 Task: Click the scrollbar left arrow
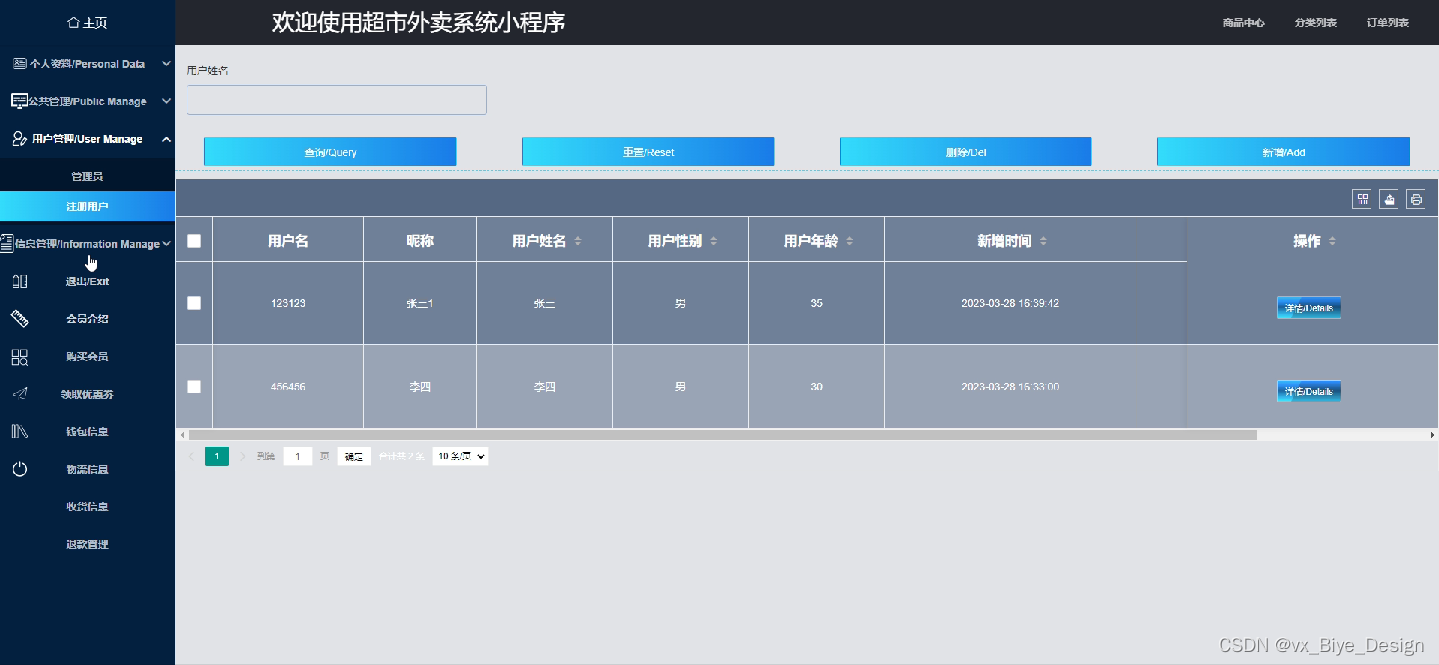click(181, 435)
